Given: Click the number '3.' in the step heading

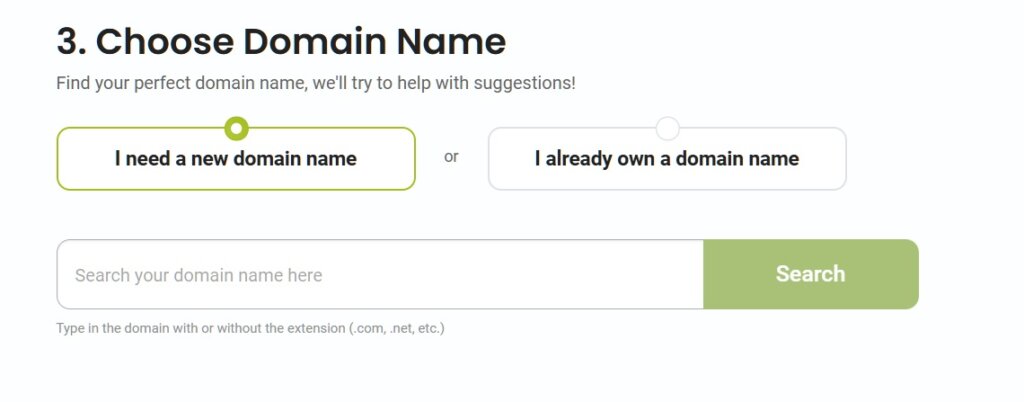Looking at the screenshot, I should (71, 41).
